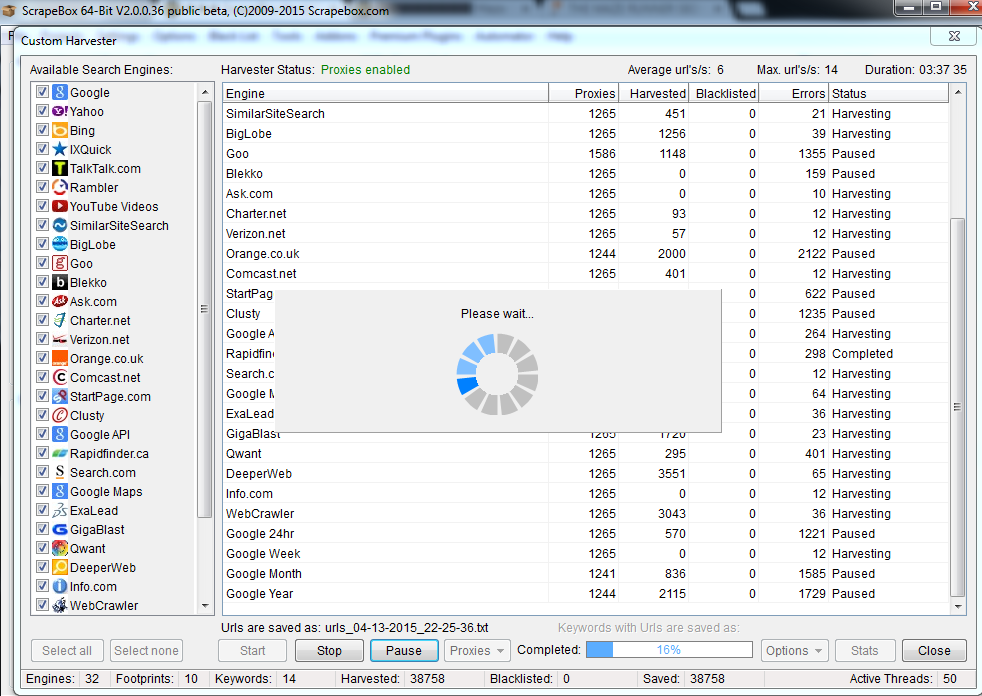This screenshot has height=696, width=982.
Task: Click scroll-up arrow of engine list
Action: pos(205,92)
